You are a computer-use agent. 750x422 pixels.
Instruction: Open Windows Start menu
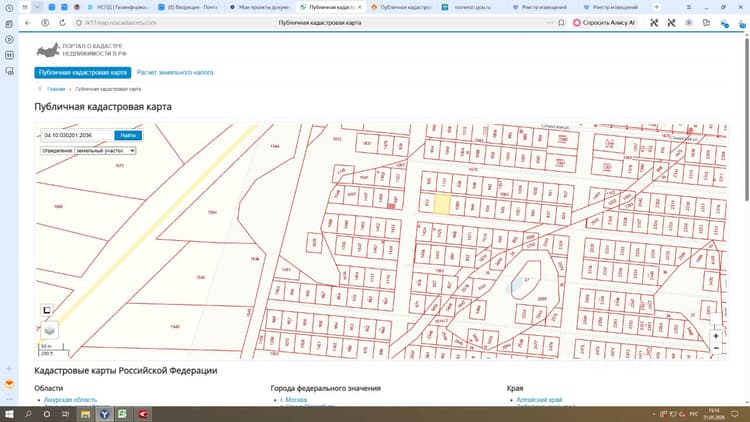pyautogui.click(x=9, y=414)
